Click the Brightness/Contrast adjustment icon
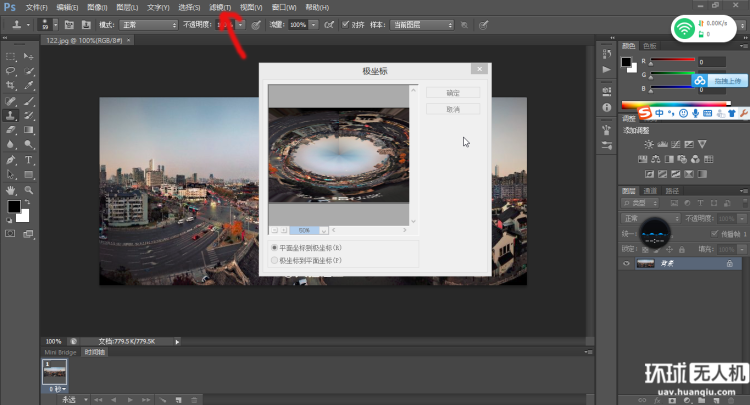The height and width of the screenshot is (405, 750). [x=650, y=144]
